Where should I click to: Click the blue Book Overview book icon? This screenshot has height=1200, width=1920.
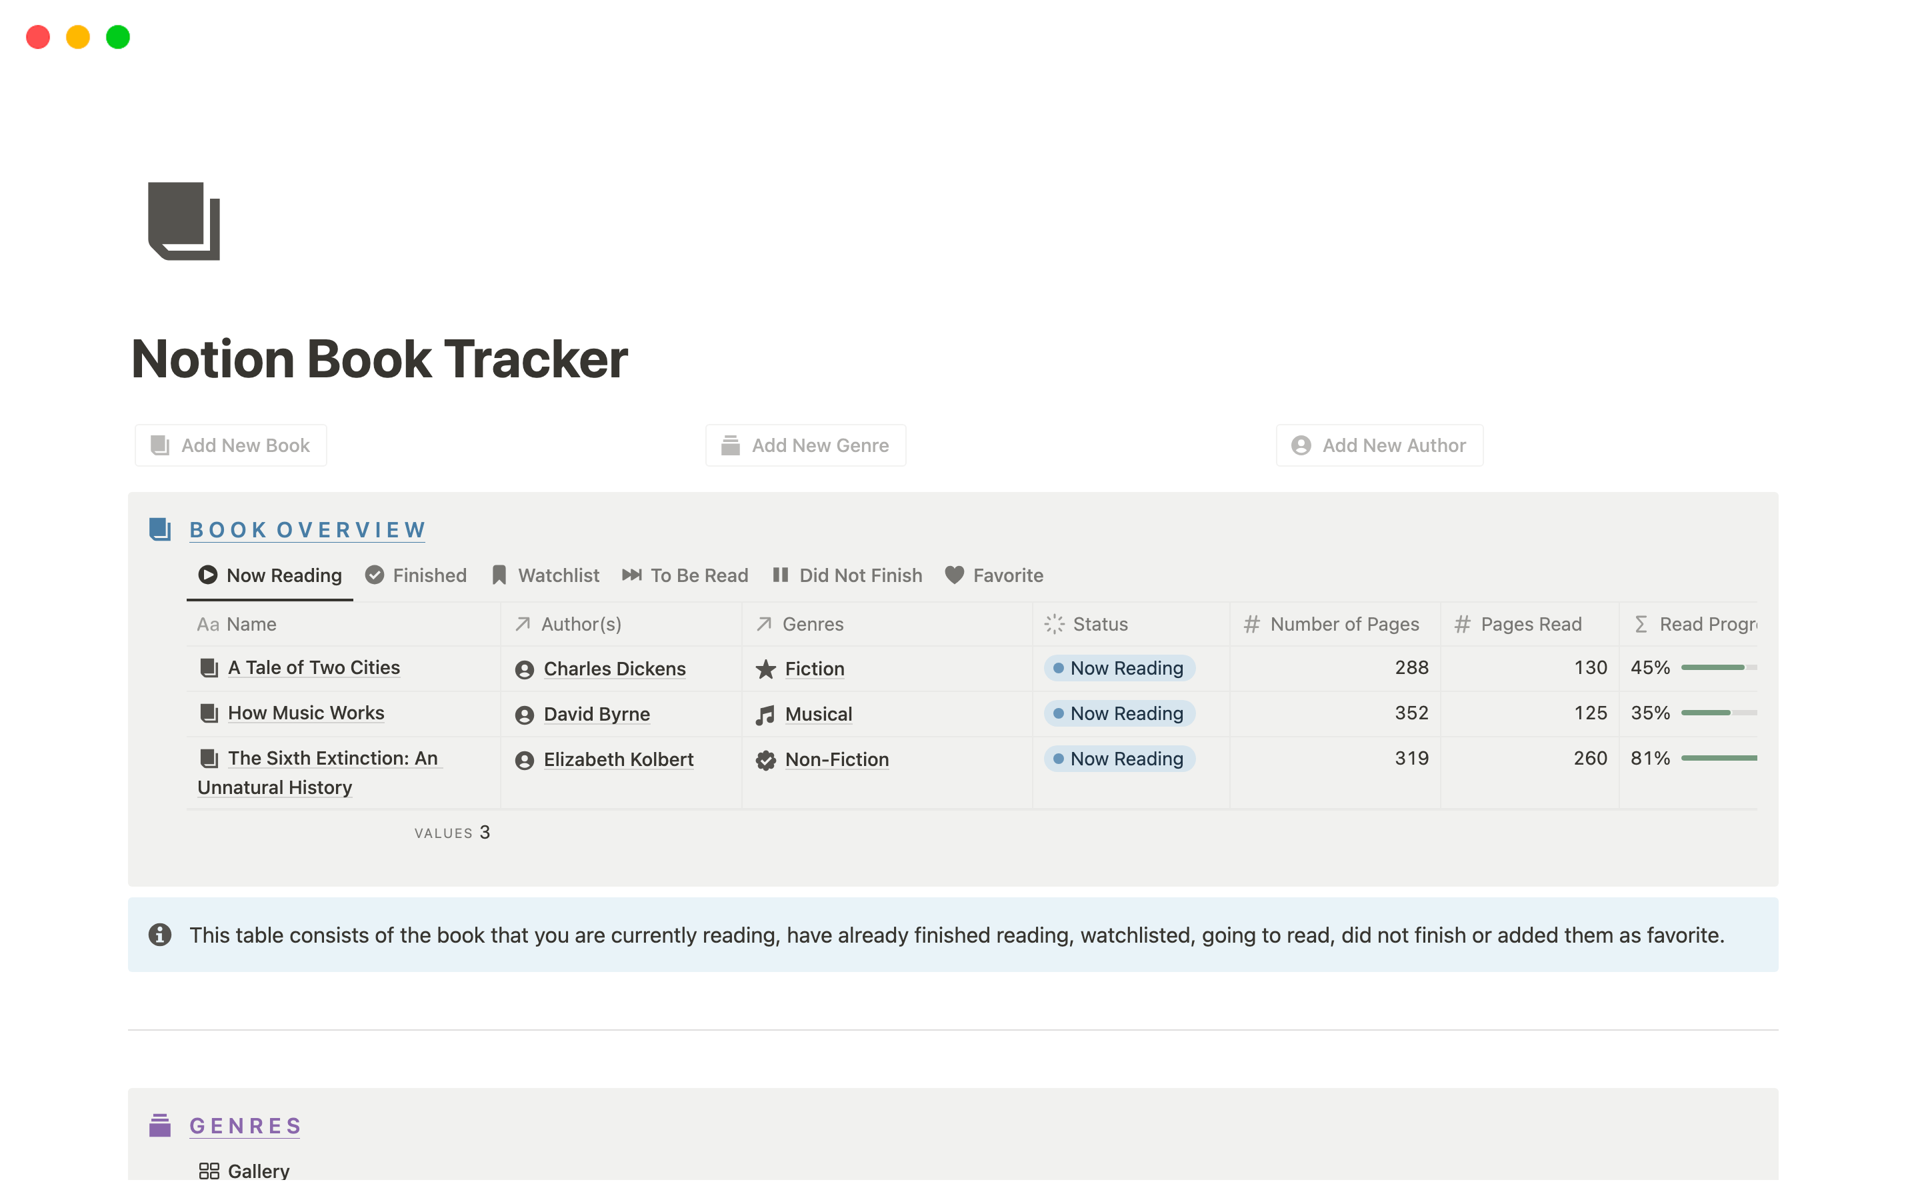pyautogui.click(x=160, y=529)
